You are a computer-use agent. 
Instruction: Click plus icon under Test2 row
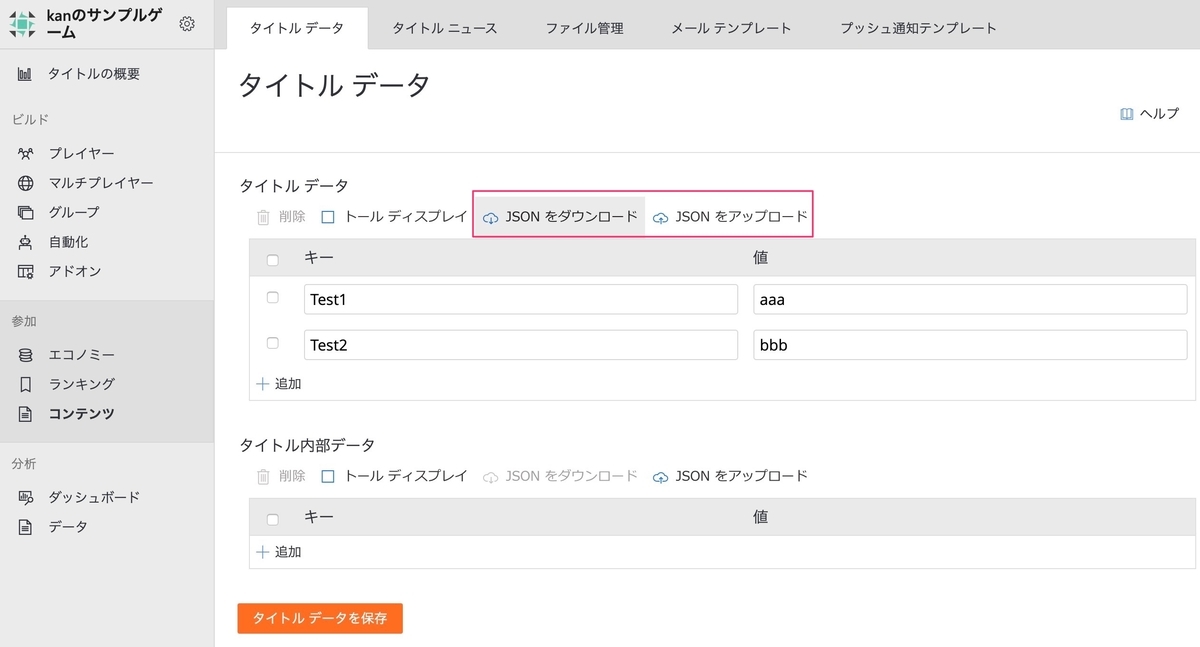click(263, 384)
